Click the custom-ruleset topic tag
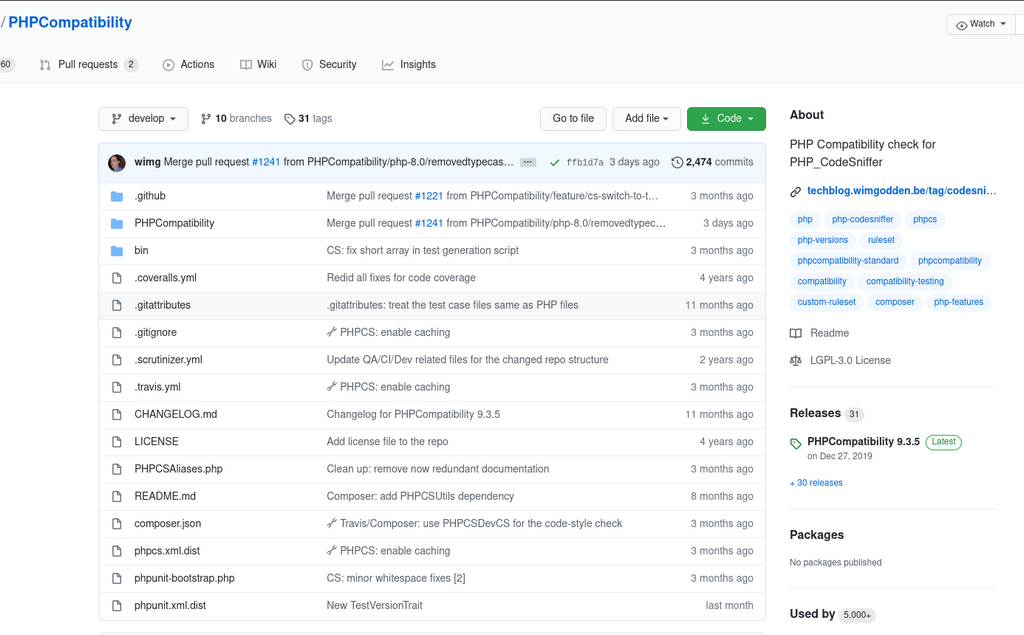This screenshot has height=635, width=1024. (x=826, y=302)
